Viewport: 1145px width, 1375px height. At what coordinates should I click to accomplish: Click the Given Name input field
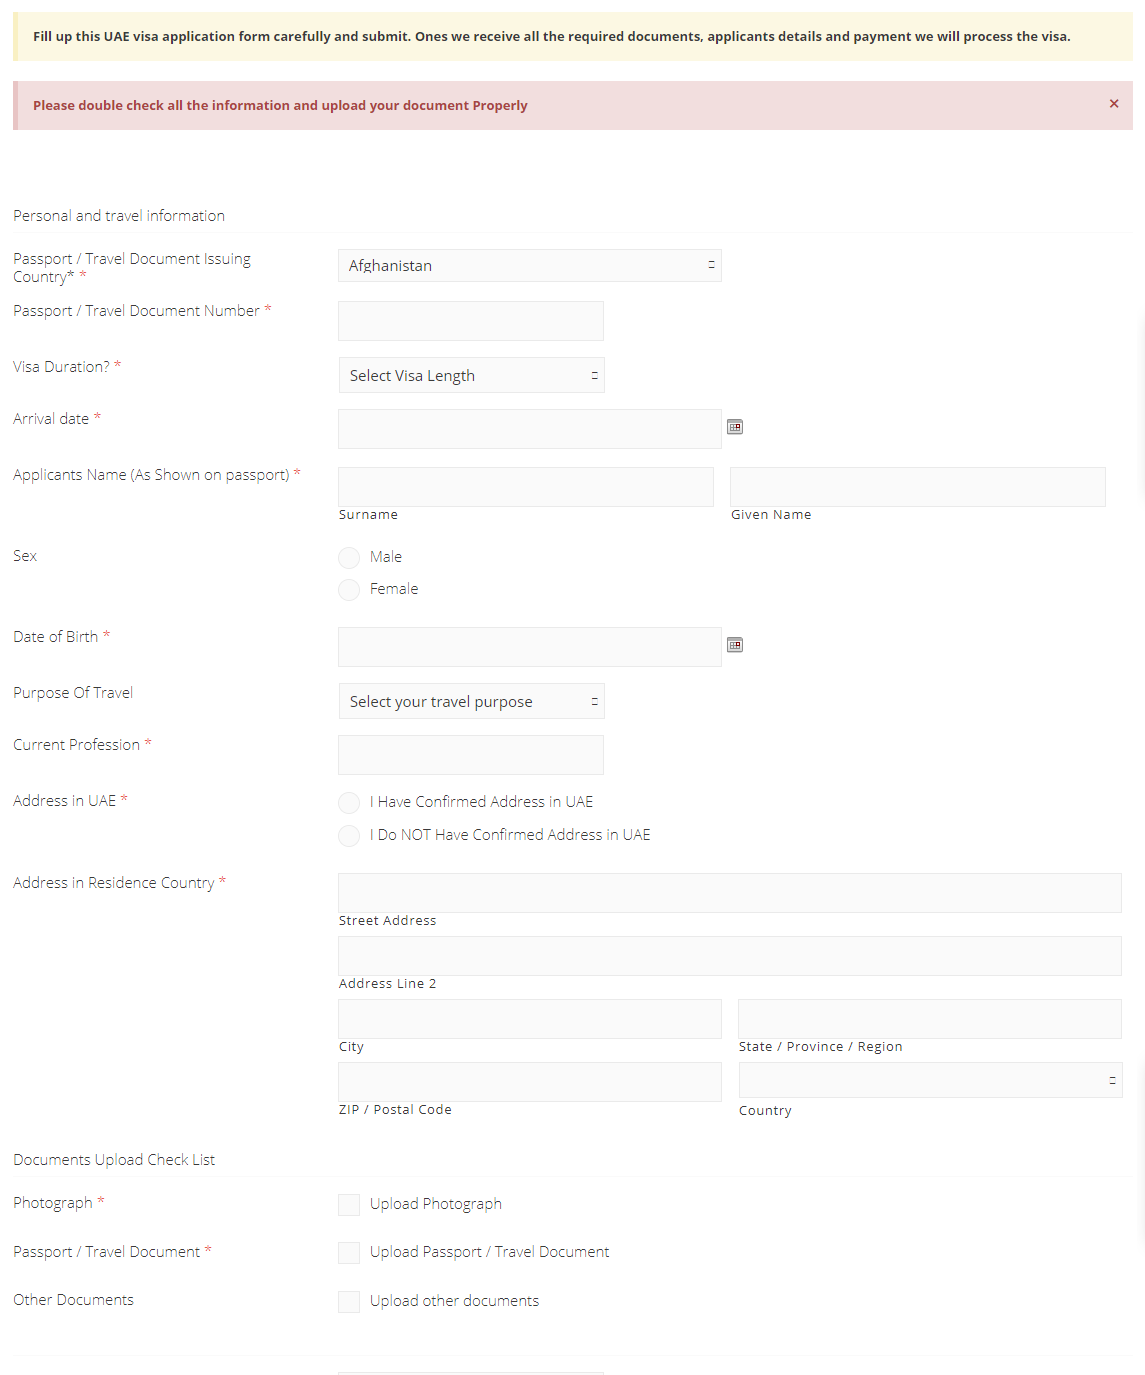click(916, 486)
